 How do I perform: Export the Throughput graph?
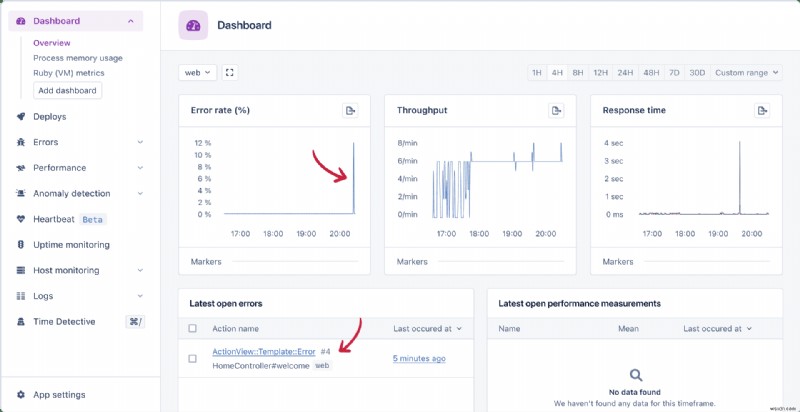(x=556, y=110)
